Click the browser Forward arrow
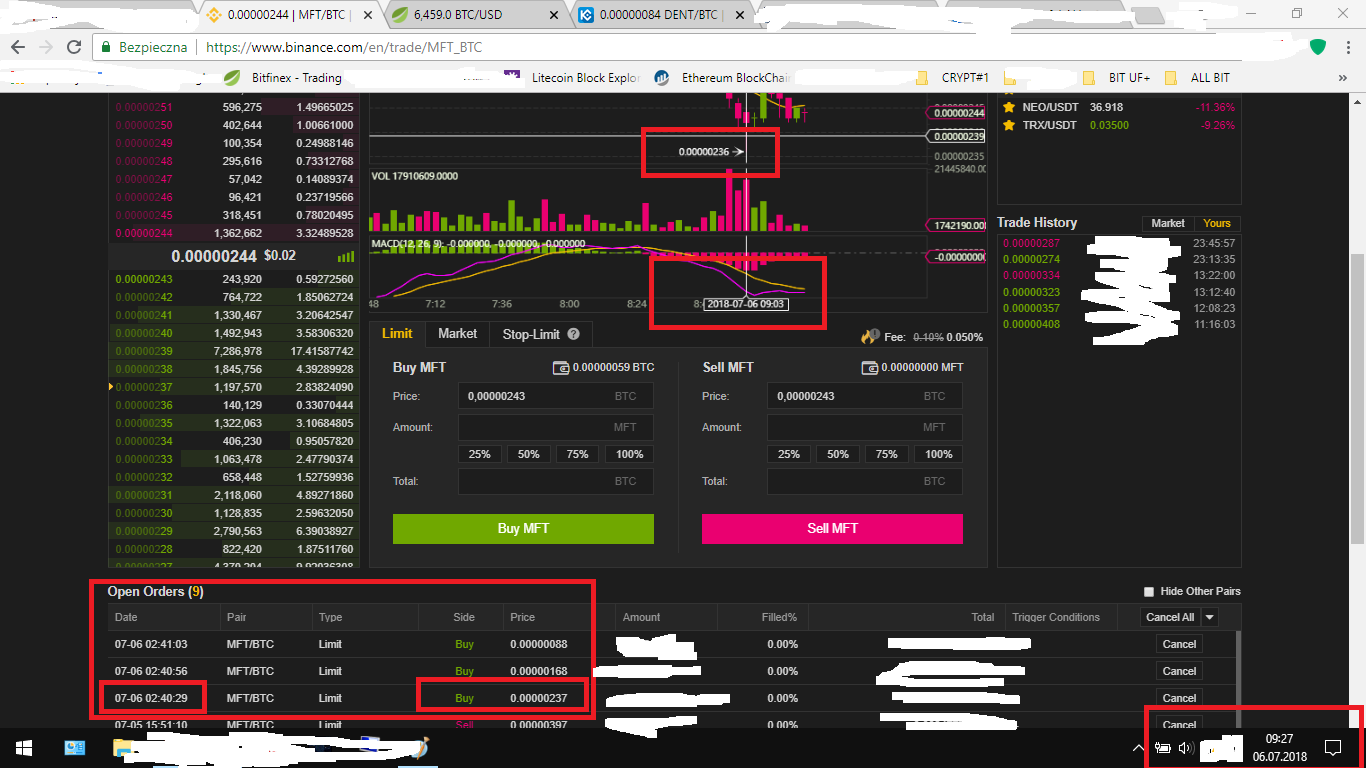1366x768 pixels. pyautogui.click(x=46, y=47)
